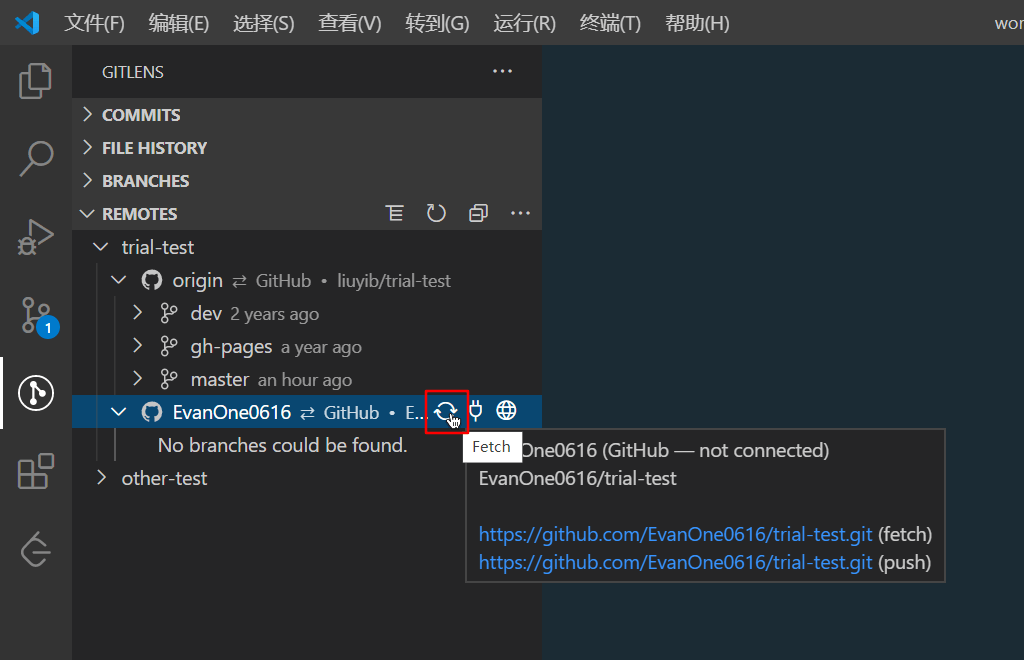The height and width of the screenshot is (660, 1024).
Task: Open the Explorer in the activity bar
Action: point(36,81)
